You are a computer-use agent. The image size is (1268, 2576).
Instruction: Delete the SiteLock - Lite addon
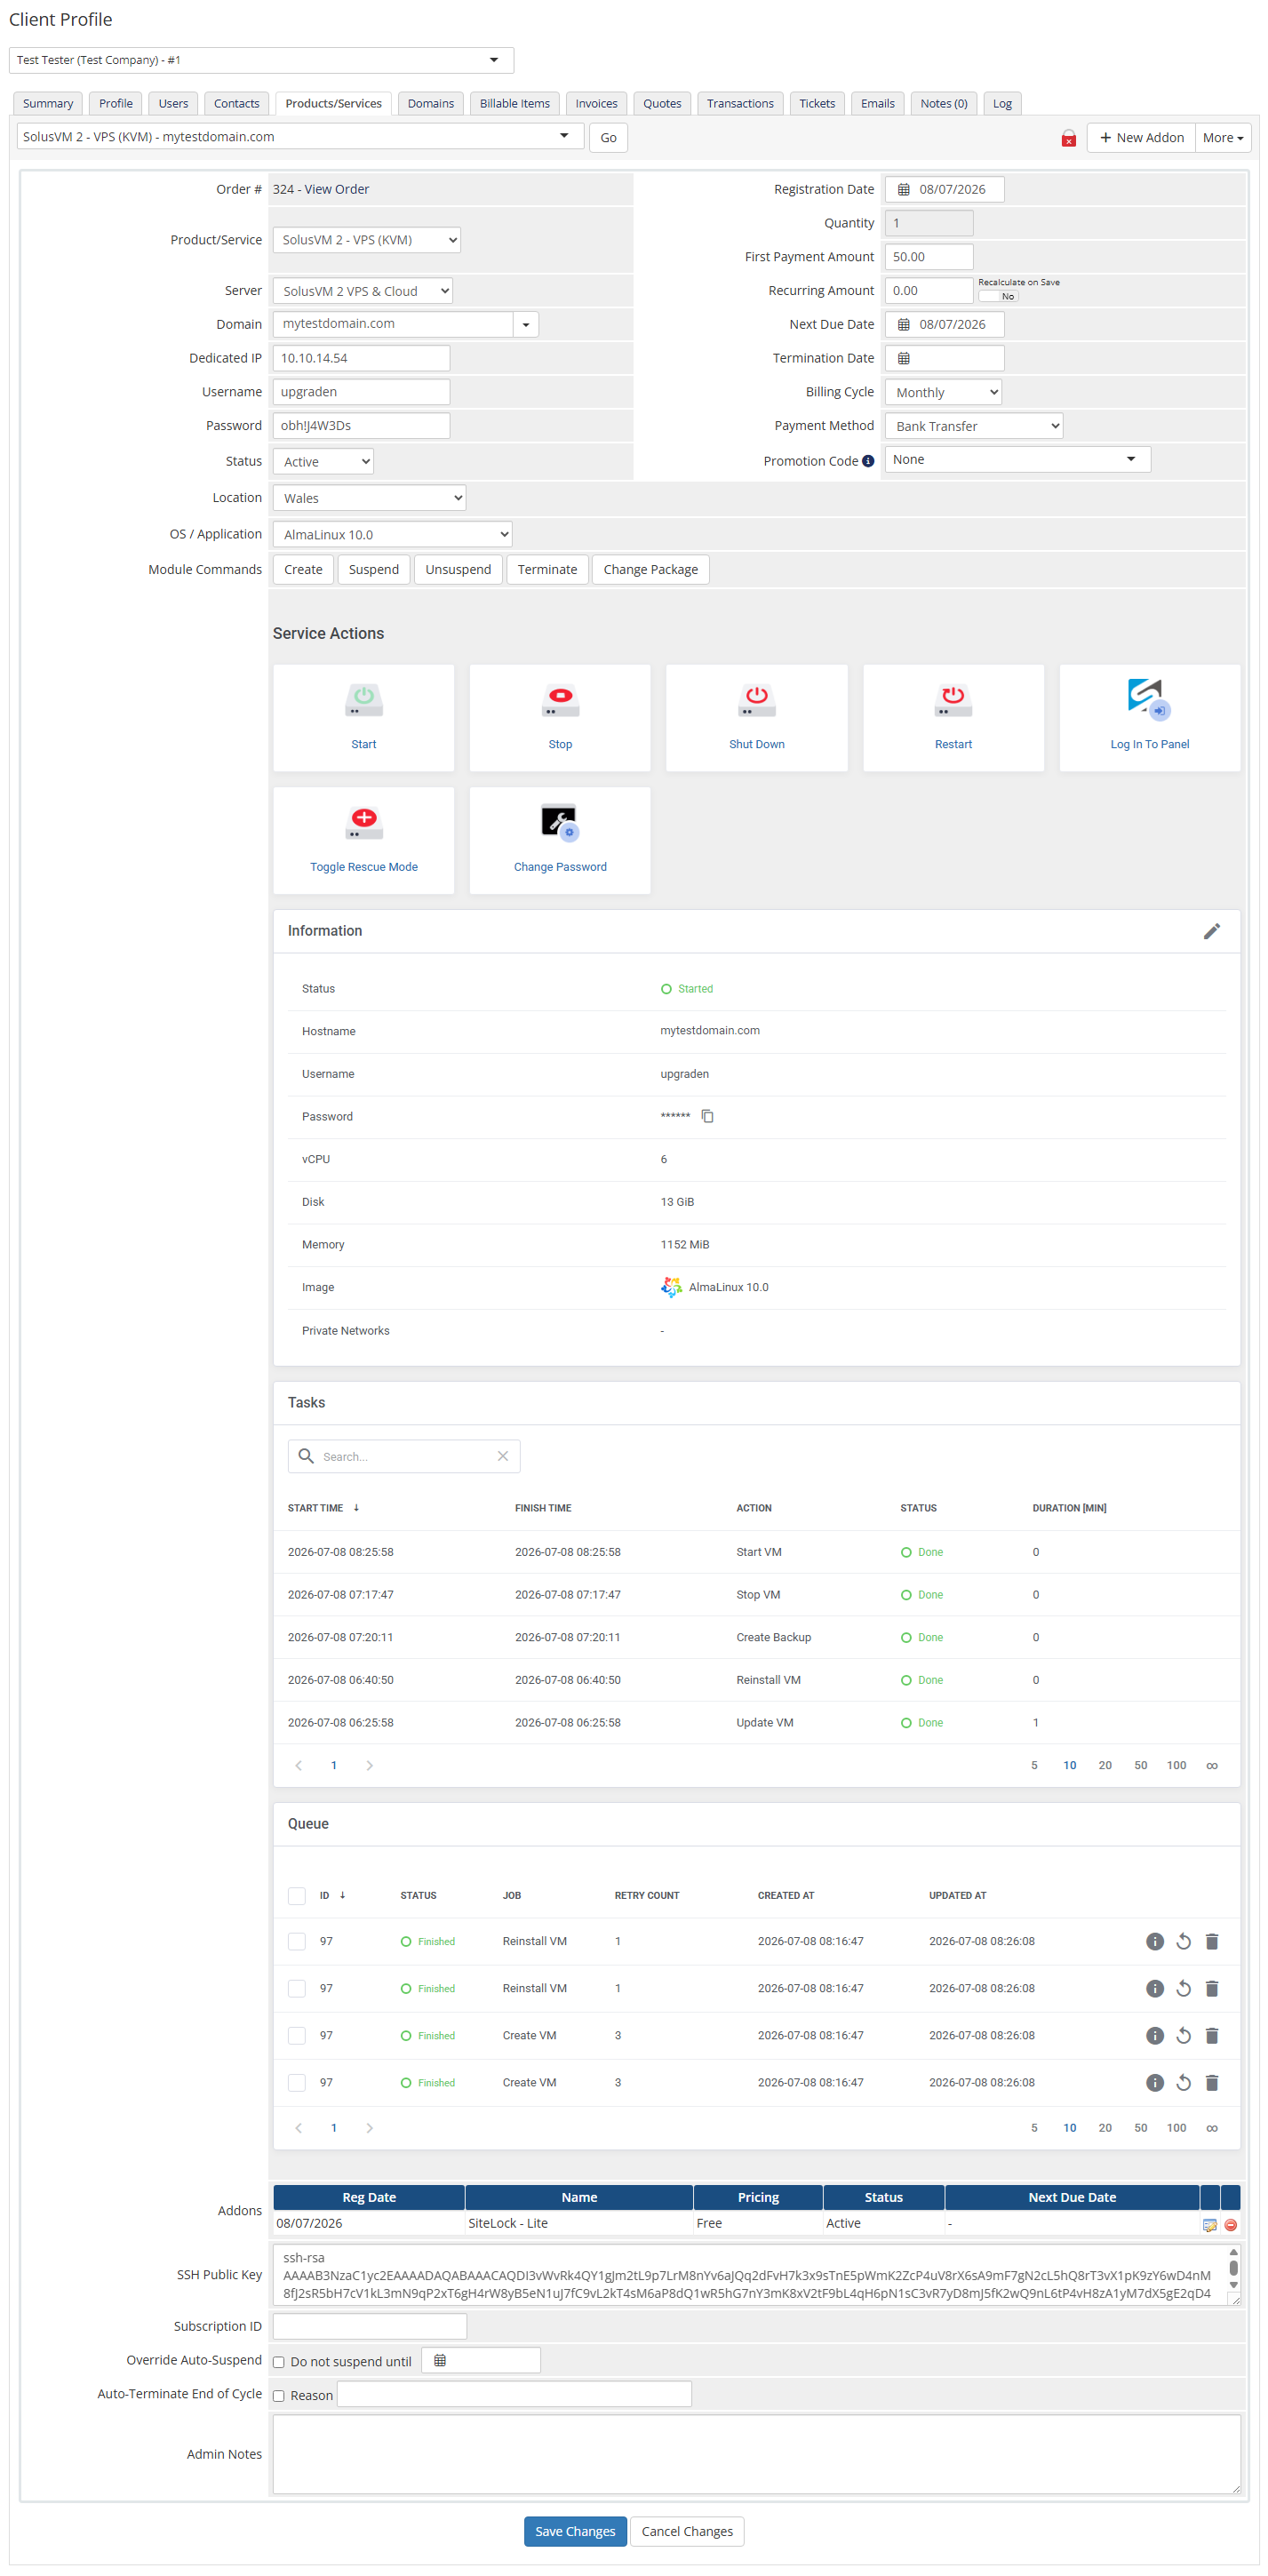tap(1230, 2224)
